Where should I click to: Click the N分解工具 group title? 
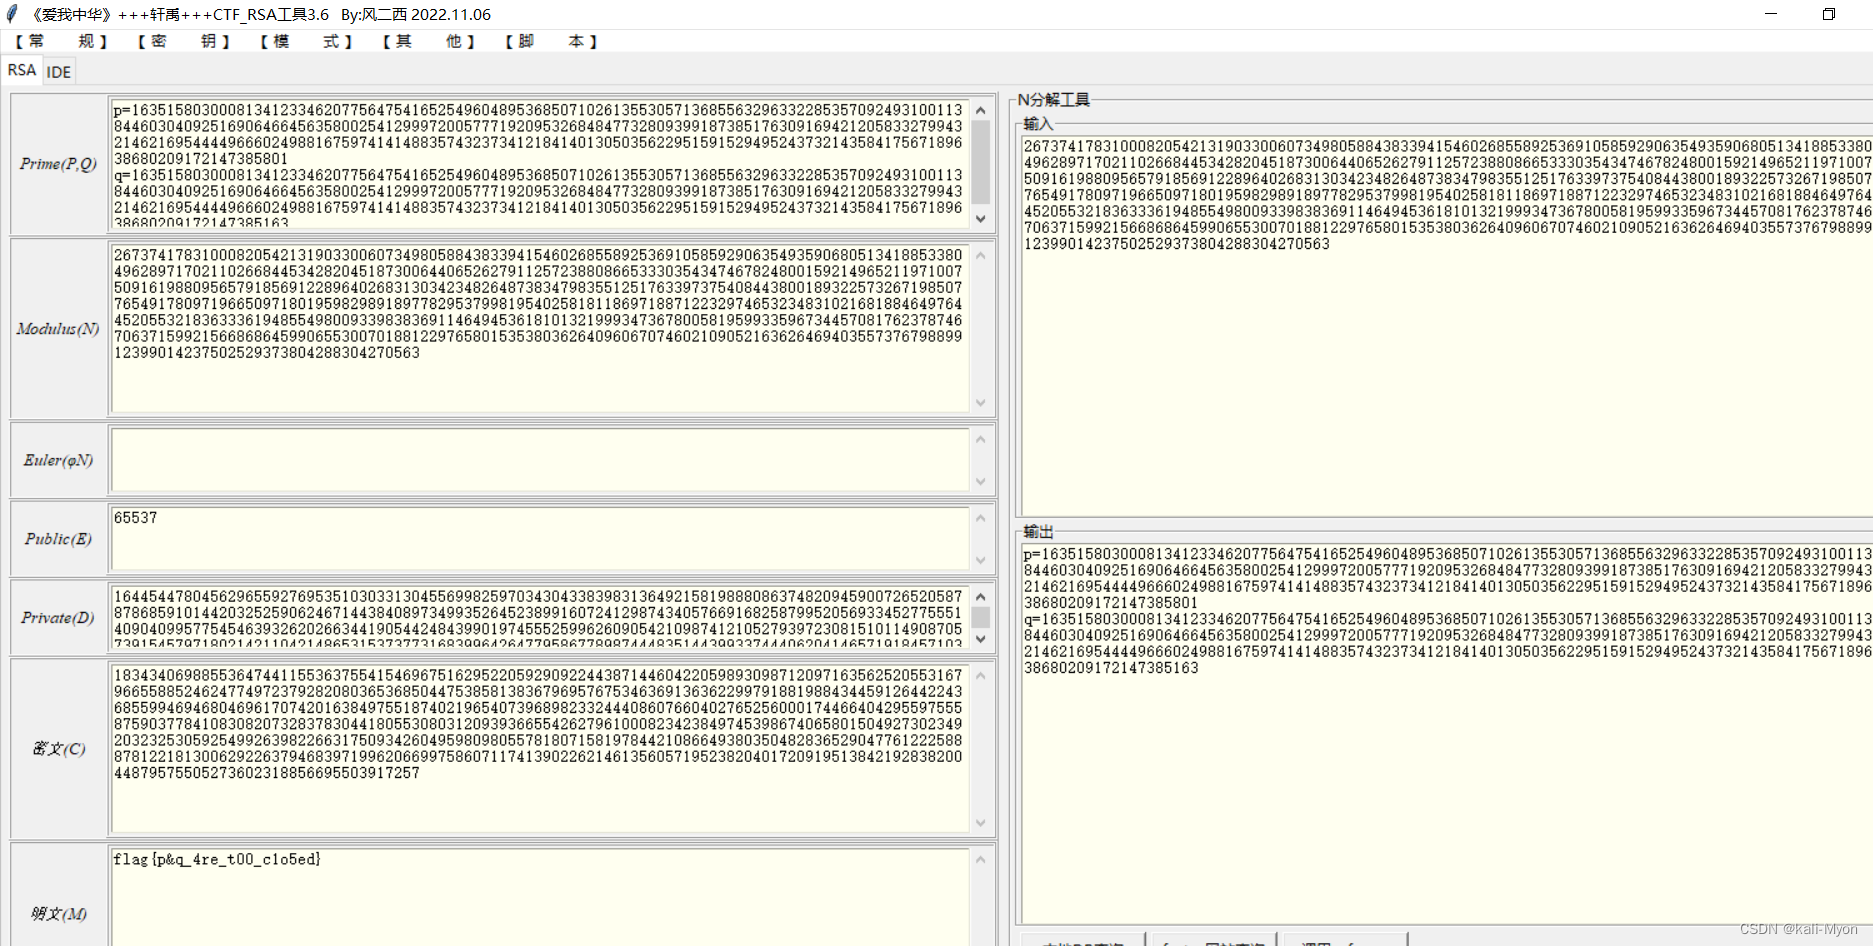click(1054, 100)
